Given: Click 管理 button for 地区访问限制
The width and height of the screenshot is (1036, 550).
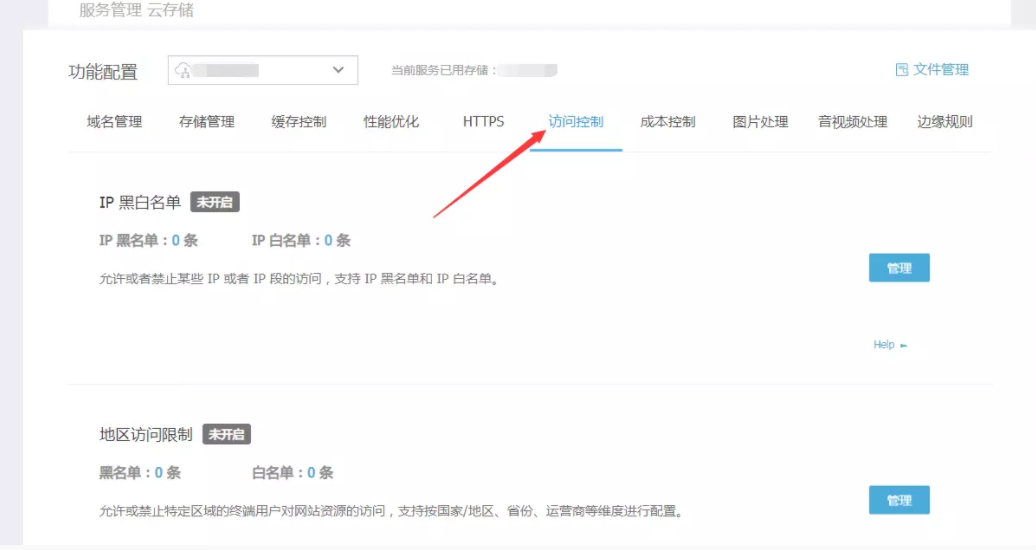Looking at the screenshot, I should [899, 500].
